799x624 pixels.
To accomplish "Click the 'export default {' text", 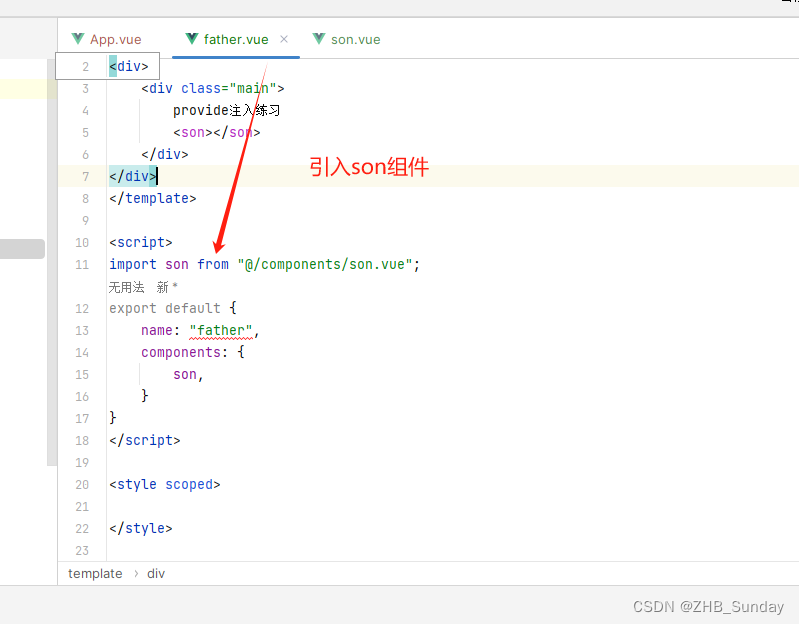I will (x=173, y=308).
